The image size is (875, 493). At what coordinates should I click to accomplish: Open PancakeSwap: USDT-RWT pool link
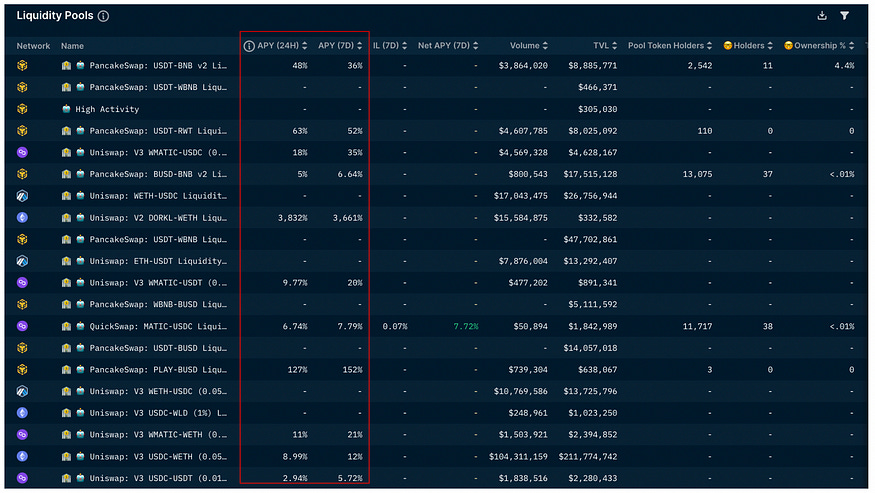[x=158, y=131]
